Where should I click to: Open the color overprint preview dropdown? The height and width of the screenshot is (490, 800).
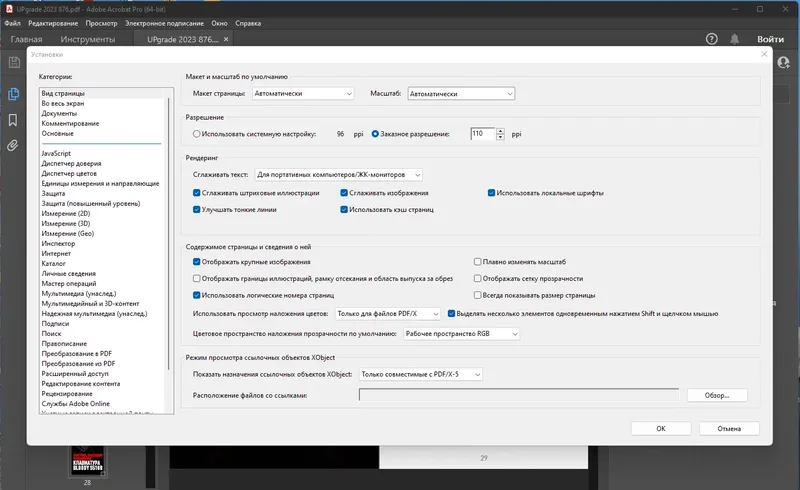pos(388,313)
